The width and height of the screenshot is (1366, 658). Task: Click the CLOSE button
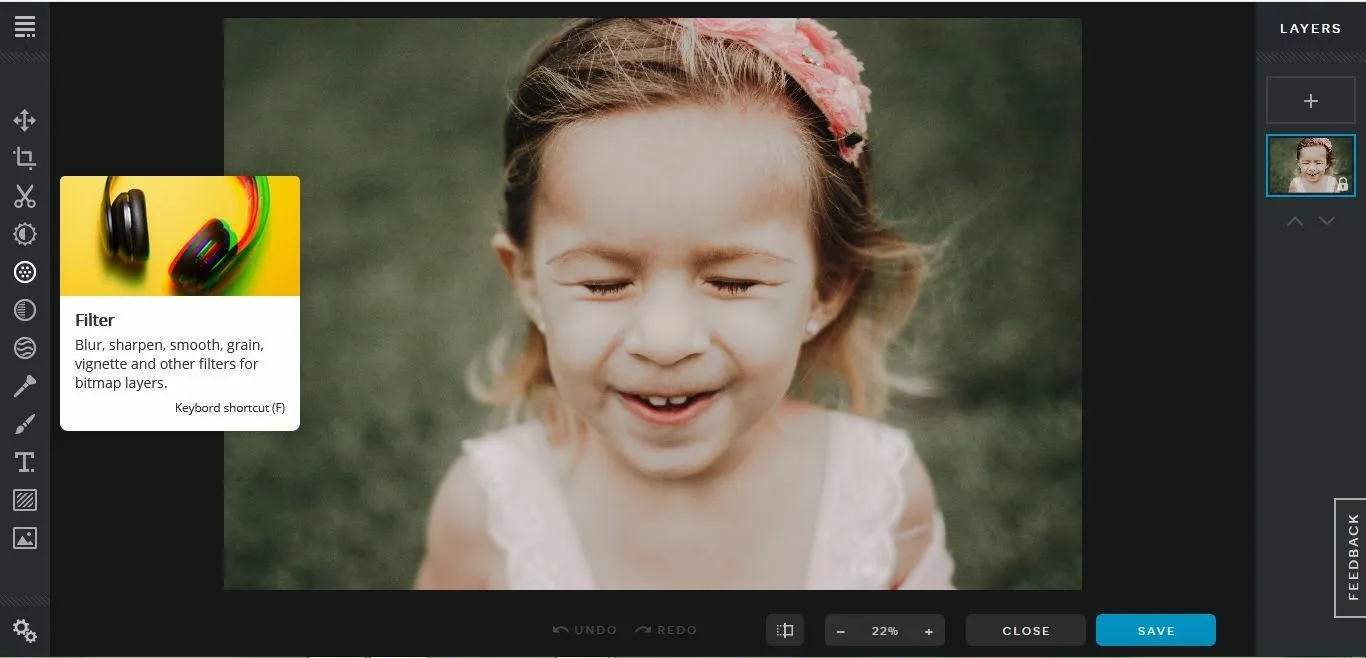pyautogui.click(x=1026, y=631)
